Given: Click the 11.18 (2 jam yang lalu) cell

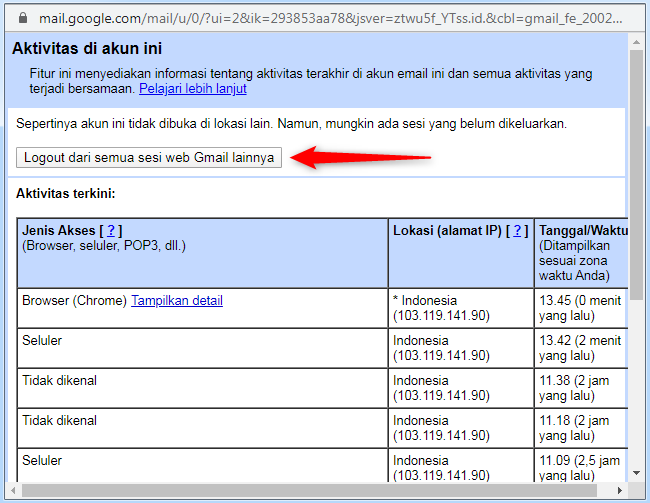Looking at the screenshot, I should click(x=582, y=428).
